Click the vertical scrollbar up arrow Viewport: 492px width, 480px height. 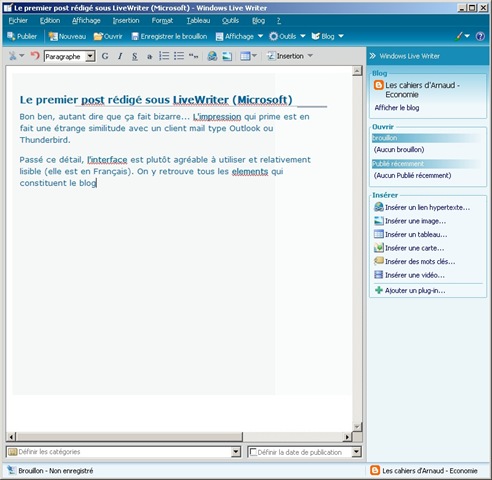pyautogui.click(x=357, y=71)
